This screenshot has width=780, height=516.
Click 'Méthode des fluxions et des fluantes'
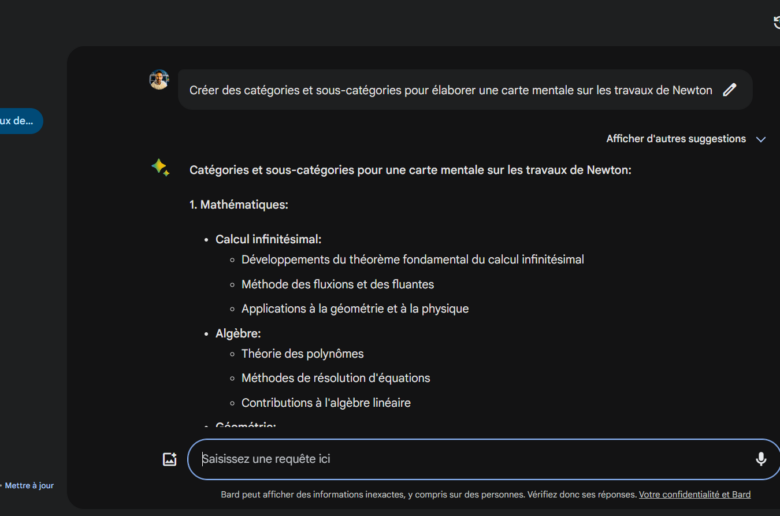[x=337, y=284]
